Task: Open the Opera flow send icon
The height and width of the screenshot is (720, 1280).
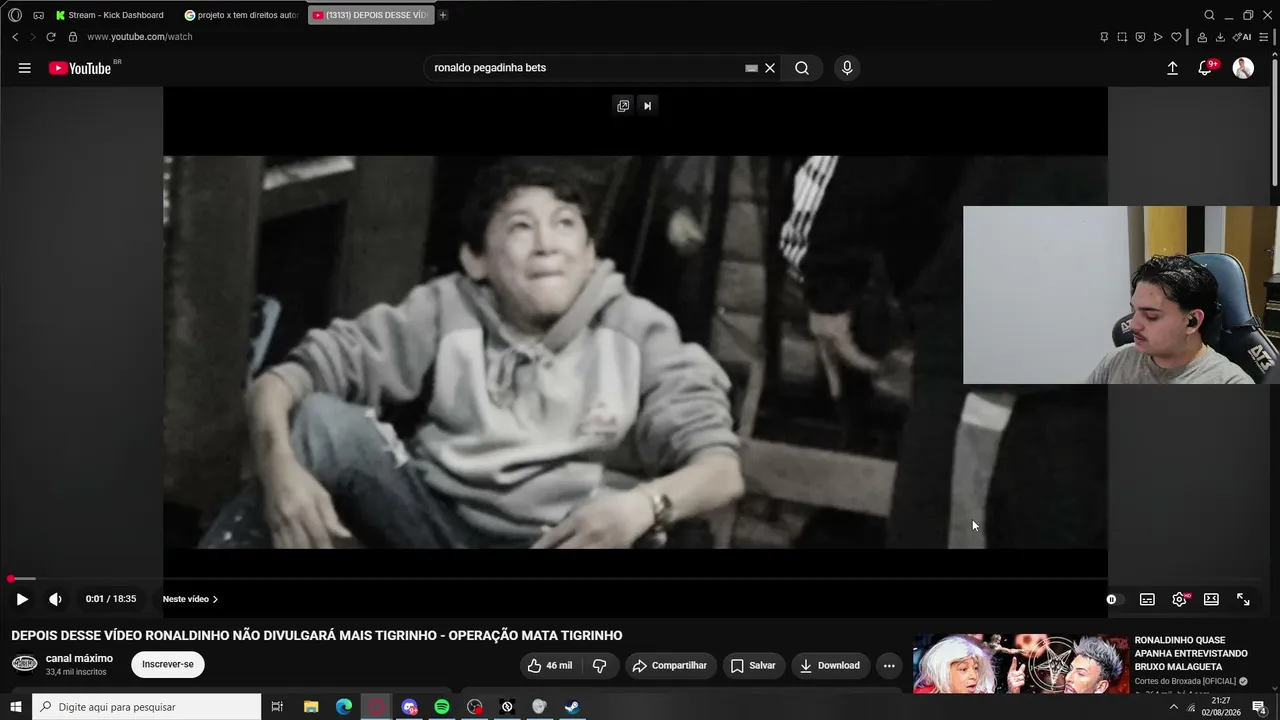Action: [1158, 37]
